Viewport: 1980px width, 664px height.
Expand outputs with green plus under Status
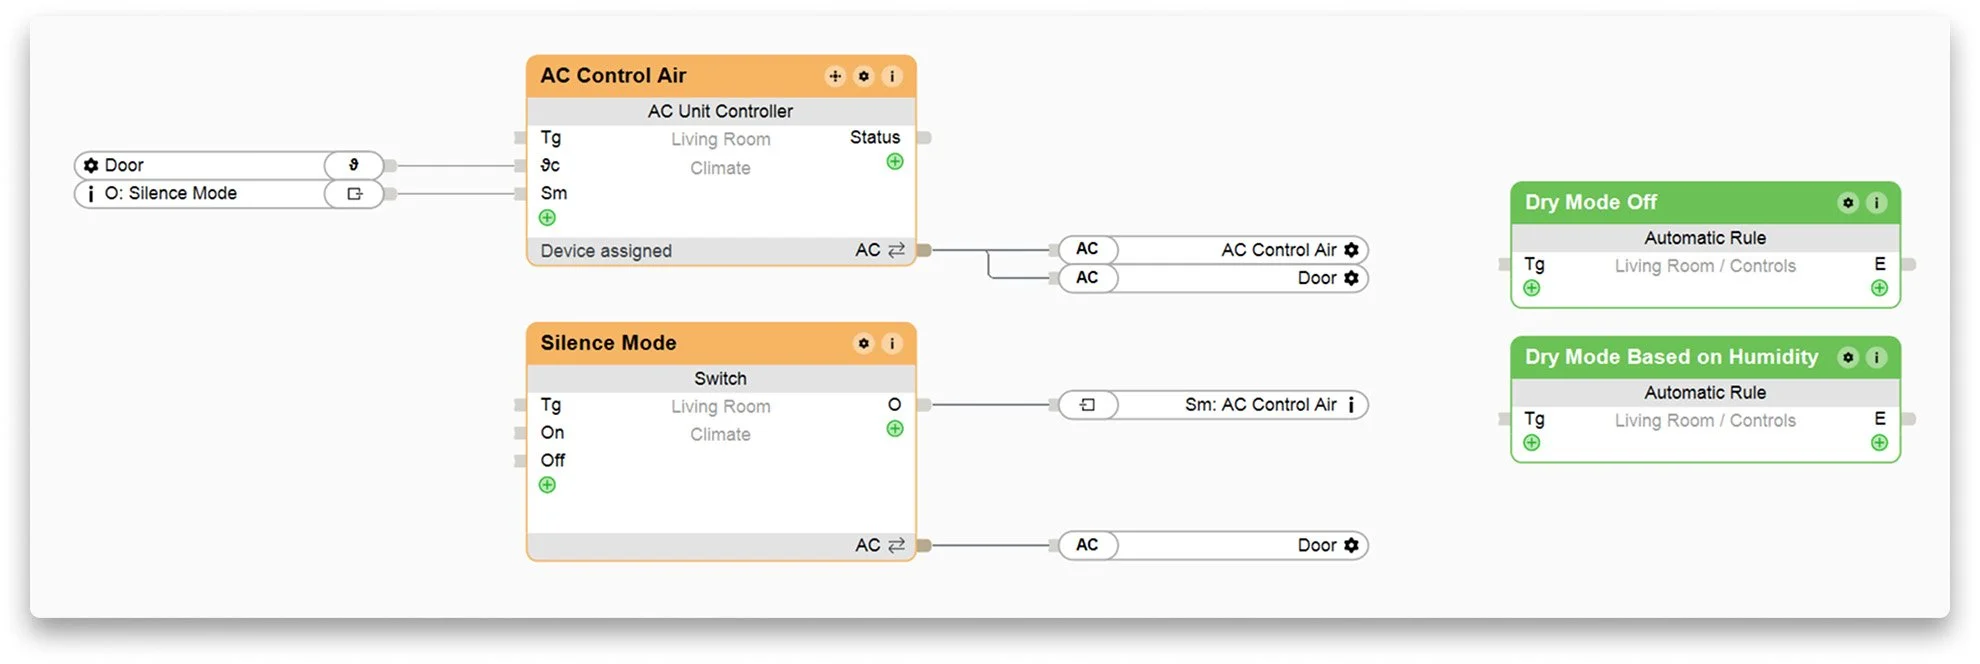[895, 162]
